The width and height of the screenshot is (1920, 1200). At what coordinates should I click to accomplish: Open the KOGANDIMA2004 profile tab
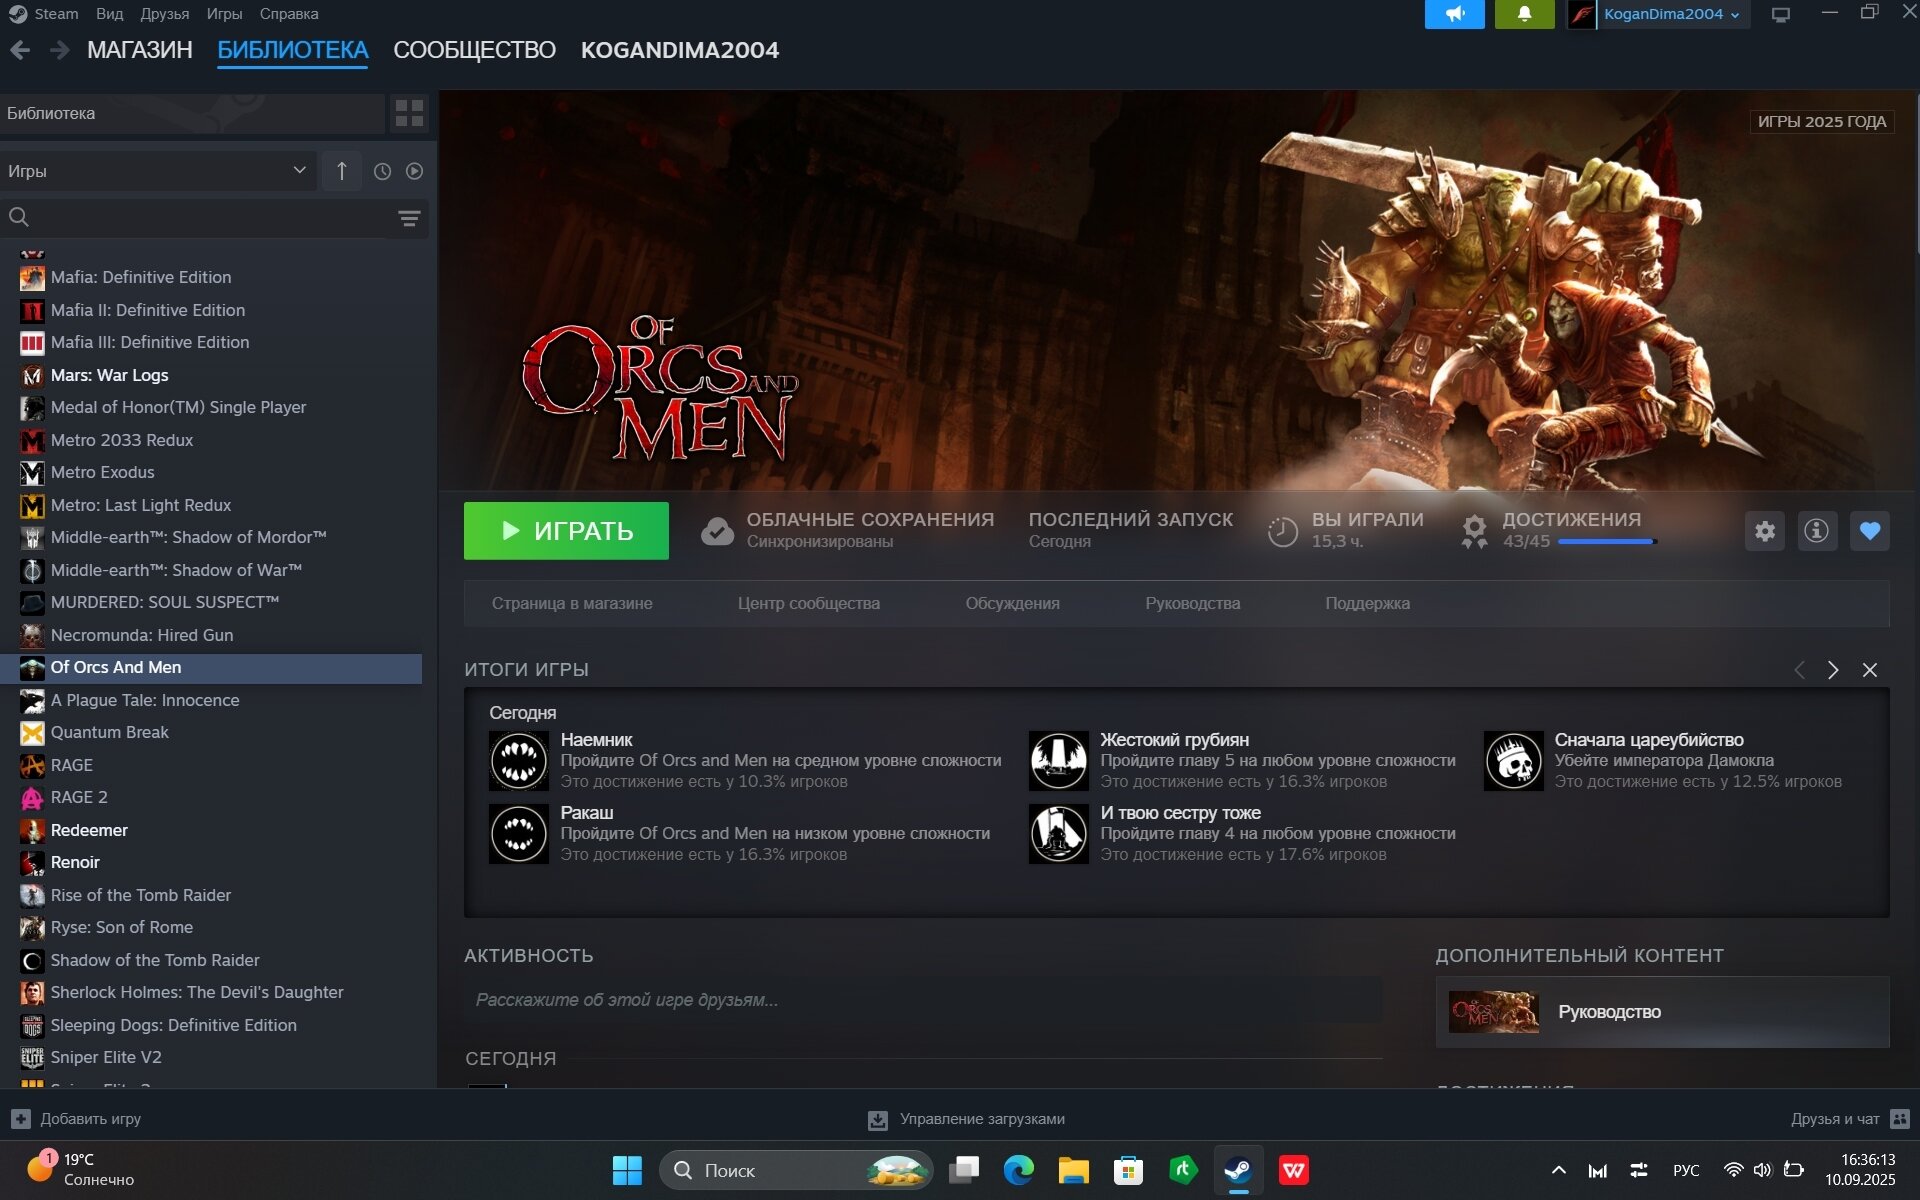click(680, 50)
